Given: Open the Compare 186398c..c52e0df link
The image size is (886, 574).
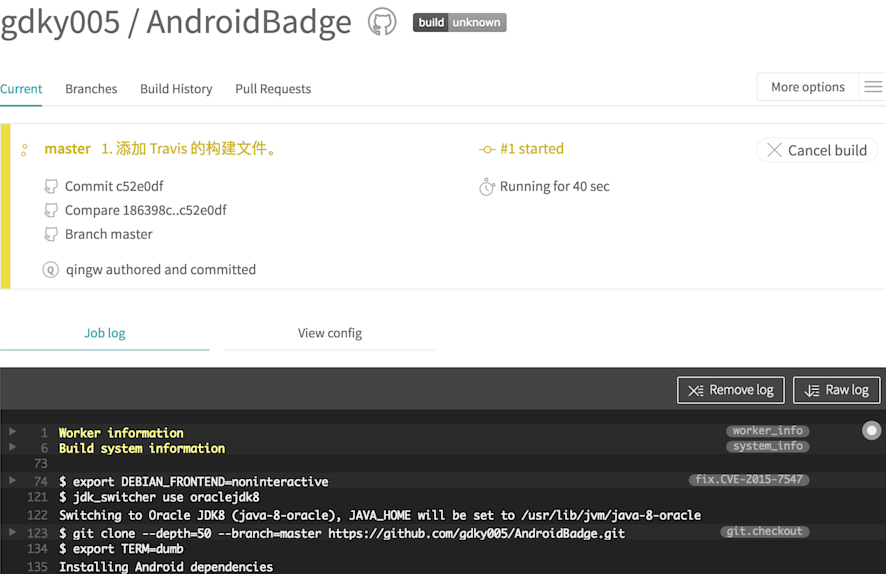Looking at the screenshot, I should coord(146,210).
